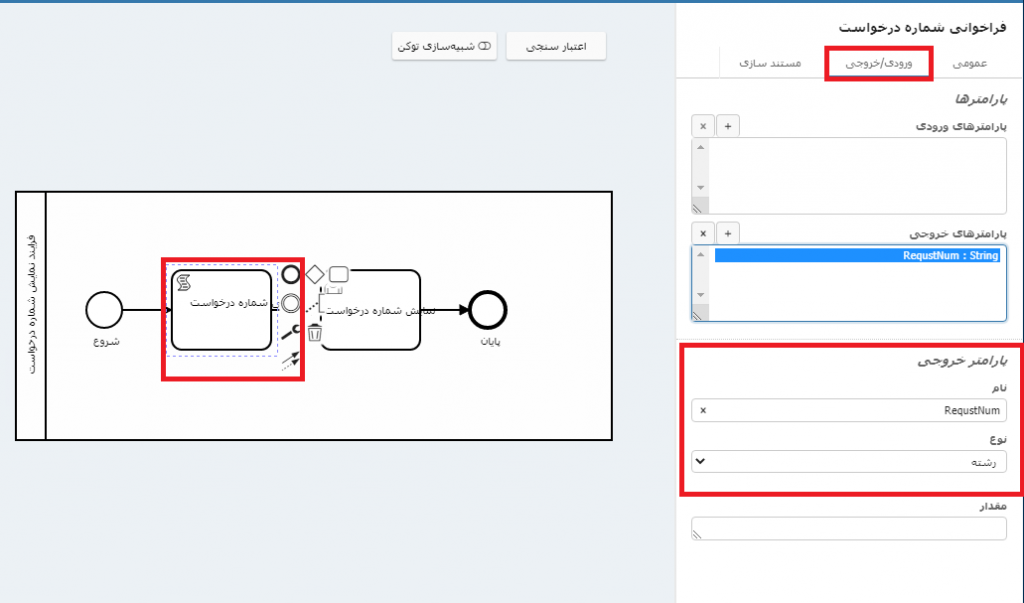This screenshot has width=1024, height=603.
Task: Toggle شبیه‌سازی توکن token simulation
Action: [444, 47]
